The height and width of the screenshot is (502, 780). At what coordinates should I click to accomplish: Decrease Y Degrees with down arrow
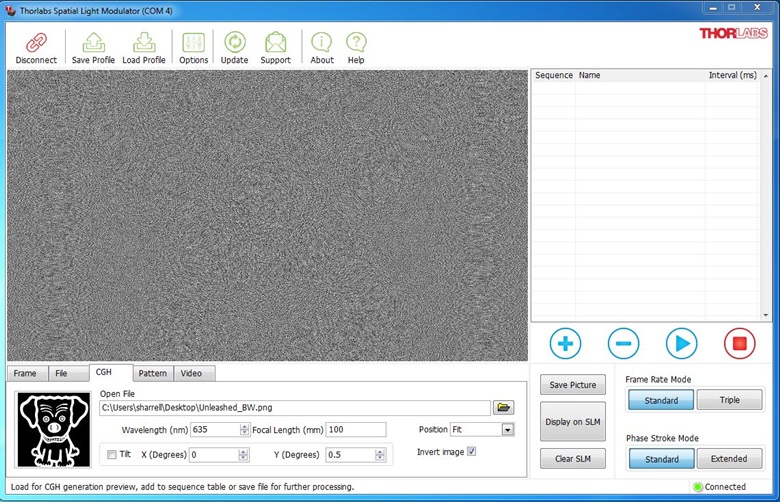coord(380,458)
